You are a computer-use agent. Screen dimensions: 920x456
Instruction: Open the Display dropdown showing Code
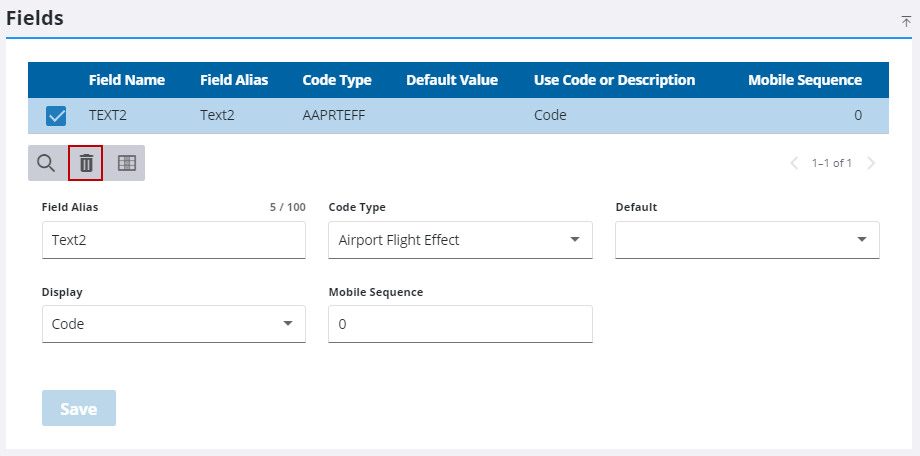coord(174,324)
